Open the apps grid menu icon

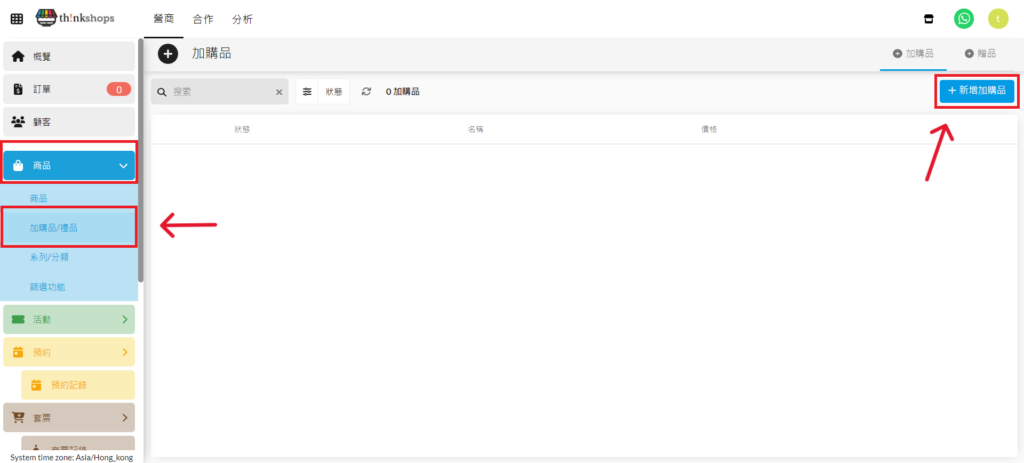(x=17, y=19)
